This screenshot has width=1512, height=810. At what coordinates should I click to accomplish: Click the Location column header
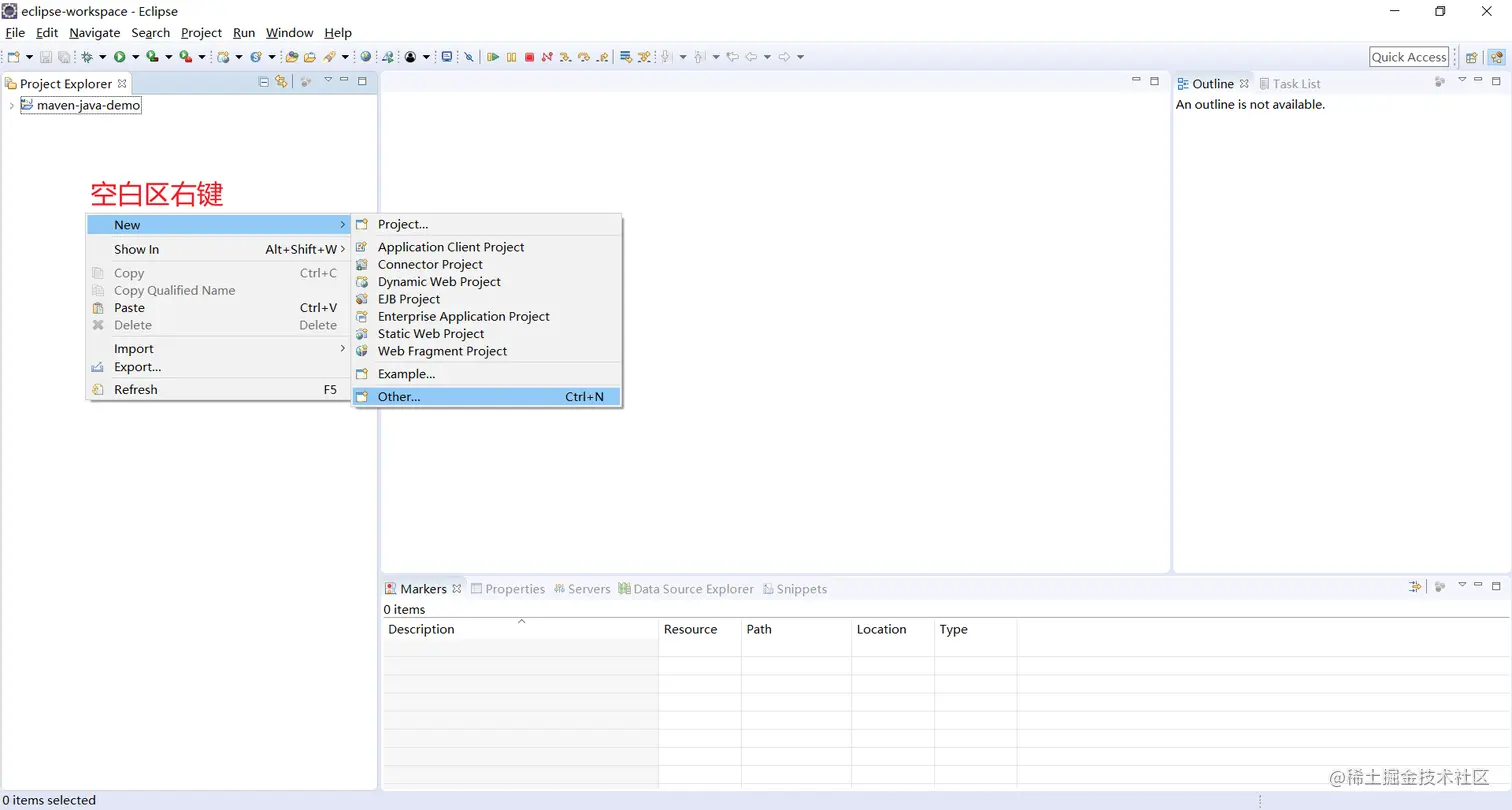pos(893,629)
